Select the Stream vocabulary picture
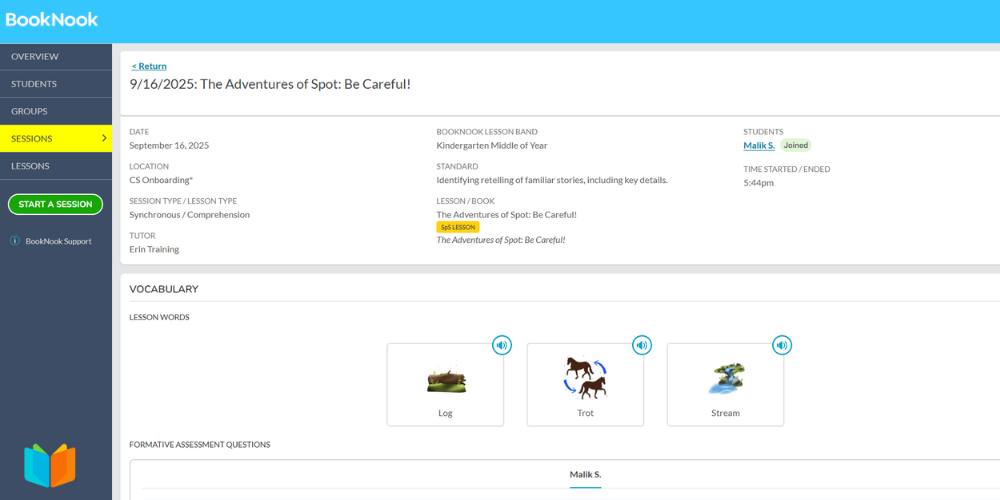Image resolution: width=1000 pixels, height=500 pixels. [726, 380]
